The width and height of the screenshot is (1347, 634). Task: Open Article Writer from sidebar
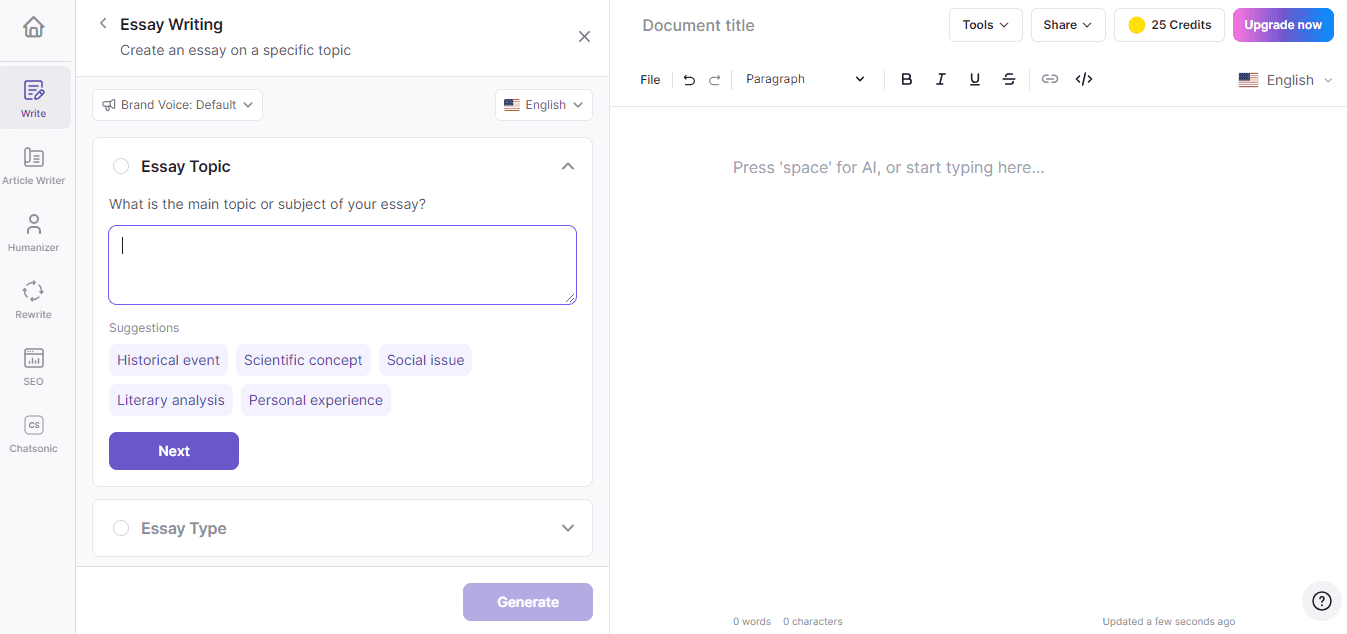click(34, 166)
